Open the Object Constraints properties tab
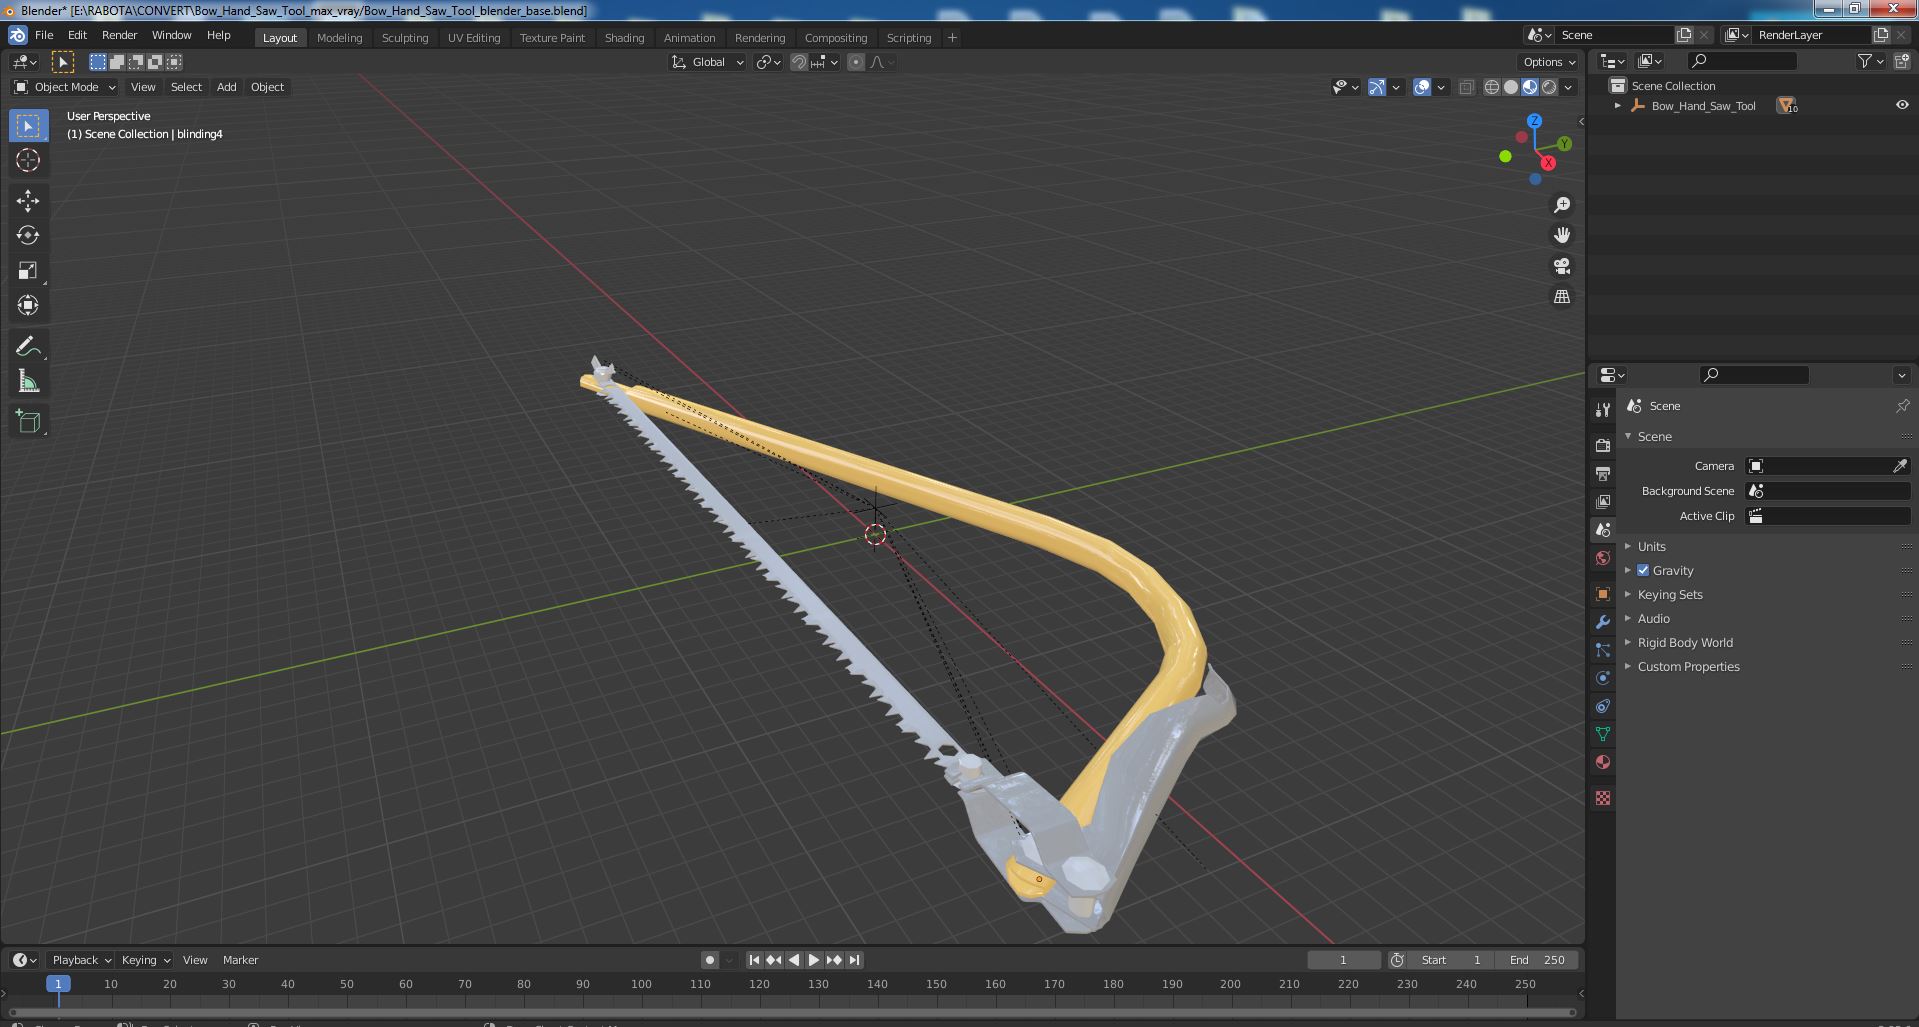The image size is (1919, 1027). tap(1603, 706)
